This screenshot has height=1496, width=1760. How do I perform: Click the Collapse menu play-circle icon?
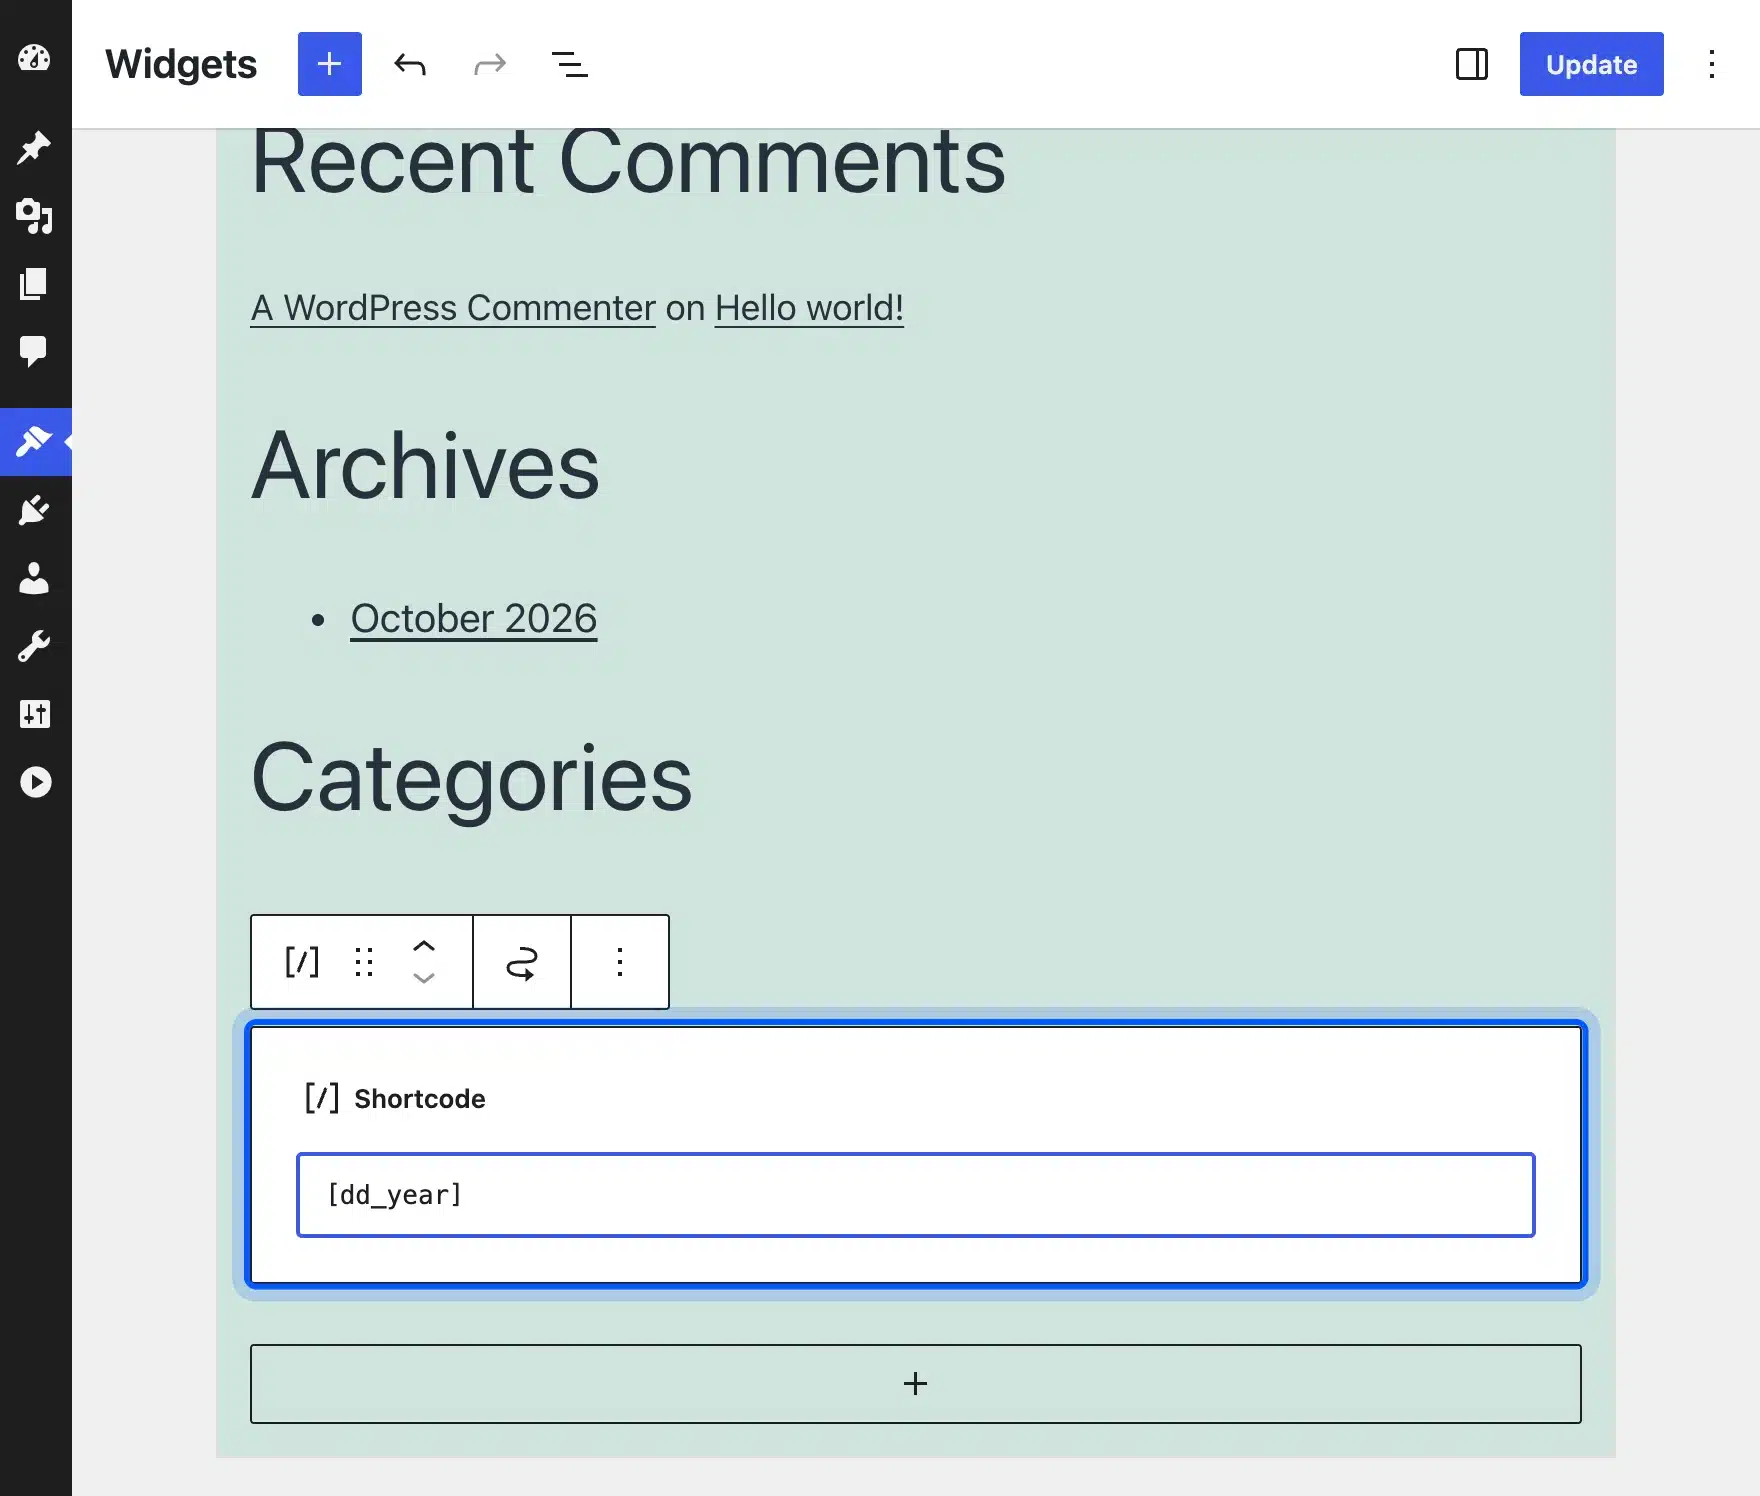[35, 782]
